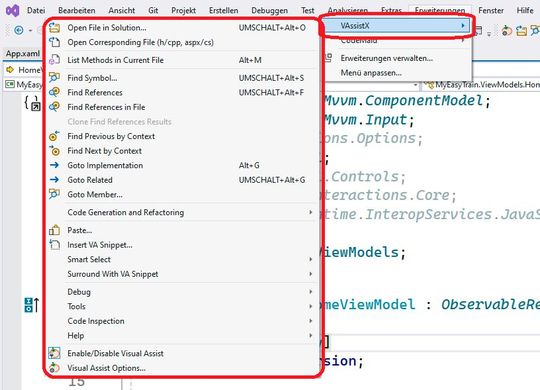Open the MyEasyTrain.ViewModels navigation dropdown
540x390 pixels.
(x=481, y=84)
